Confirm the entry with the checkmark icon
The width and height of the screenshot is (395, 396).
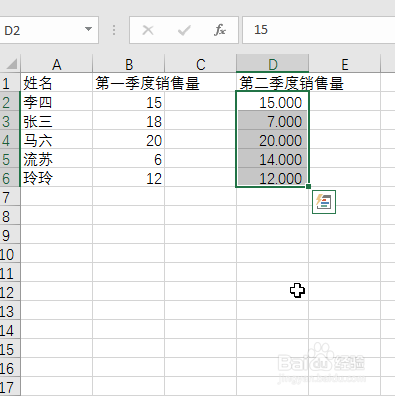(x=184, y=30)
